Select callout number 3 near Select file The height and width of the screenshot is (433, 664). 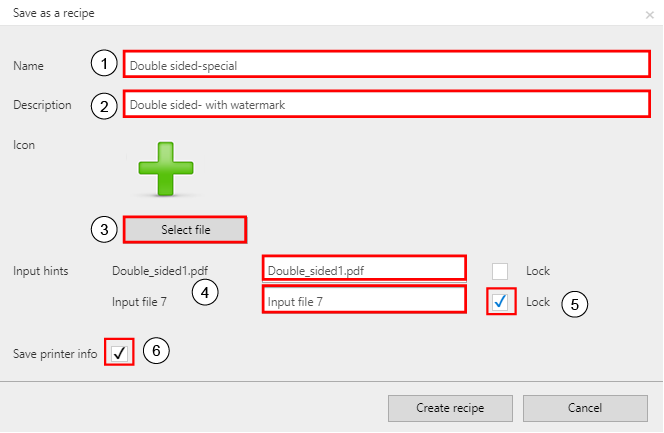tap(103, 229)
